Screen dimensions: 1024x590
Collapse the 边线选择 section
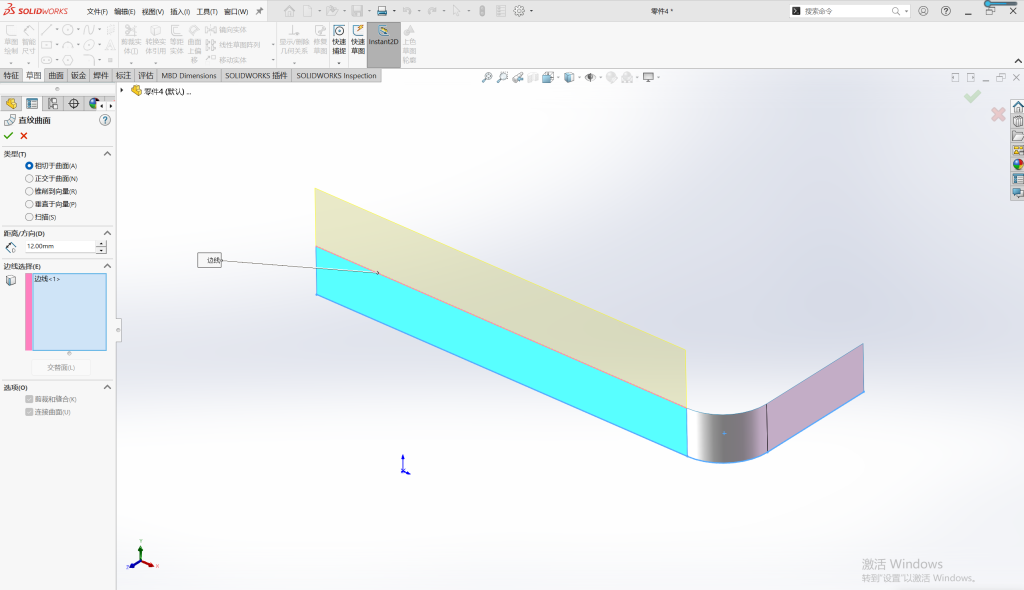point(107,267)
